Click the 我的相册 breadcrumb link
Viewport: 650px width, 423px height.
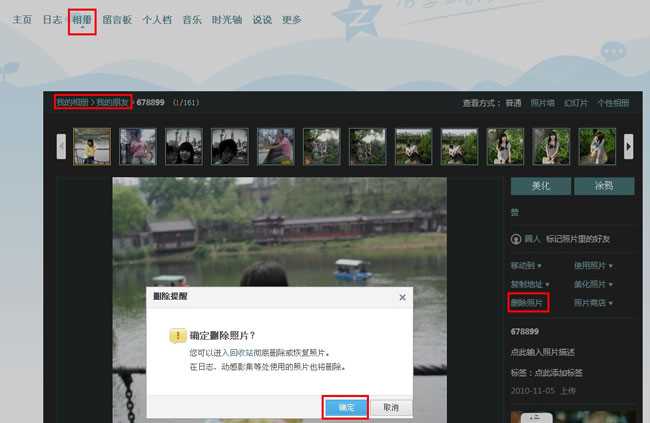[x=71, y=102]
